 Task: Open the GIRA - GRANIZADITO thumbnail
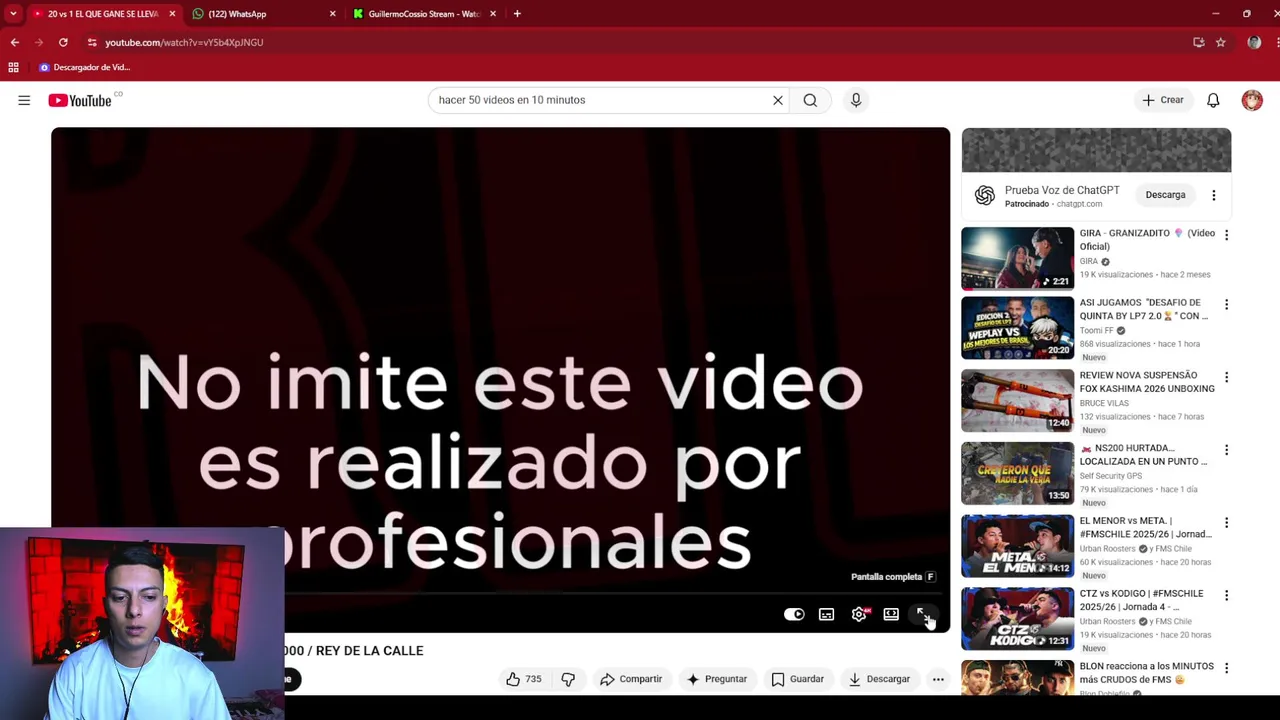pyautogui.click(x=1017, y=258)
